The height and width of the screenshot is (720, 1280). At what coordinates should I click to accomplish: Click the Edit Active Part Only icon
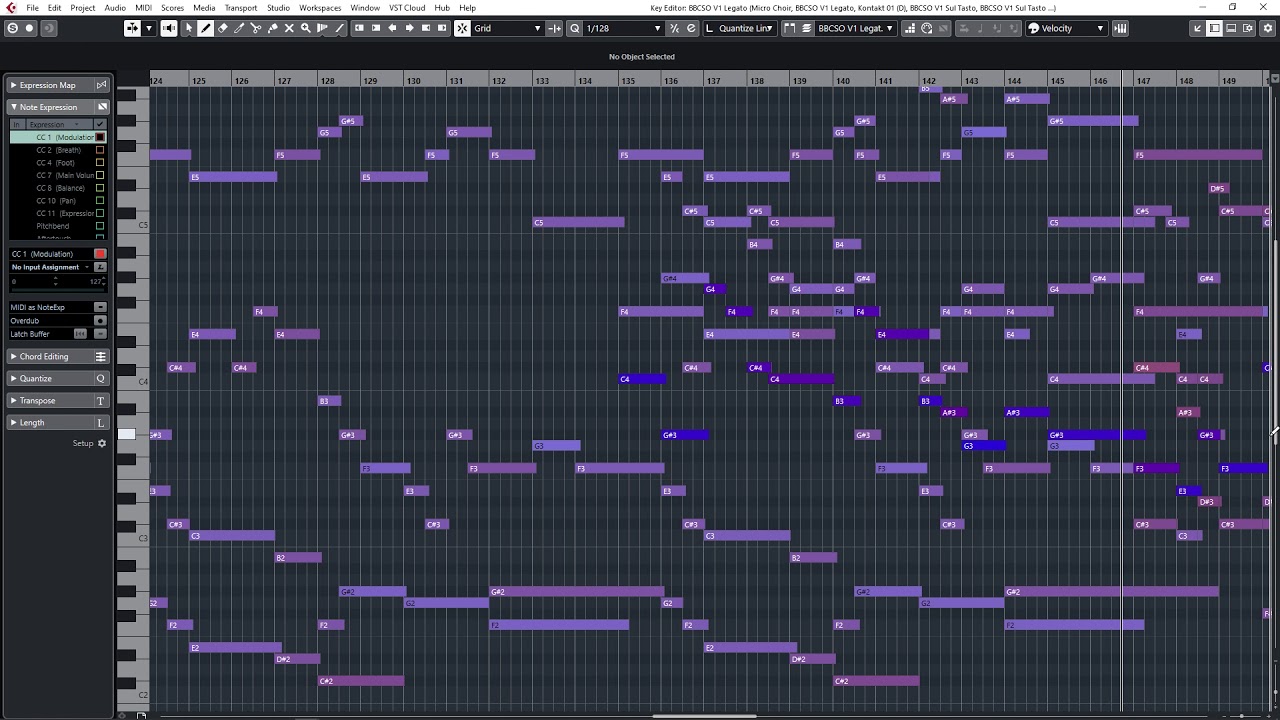point(807,28)
